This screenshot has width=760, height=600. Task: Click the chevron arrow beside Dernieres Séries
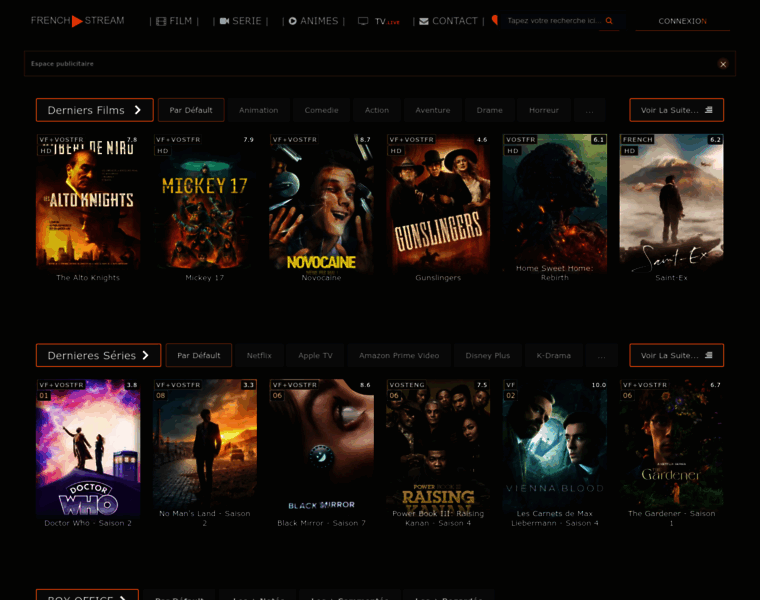145,355
